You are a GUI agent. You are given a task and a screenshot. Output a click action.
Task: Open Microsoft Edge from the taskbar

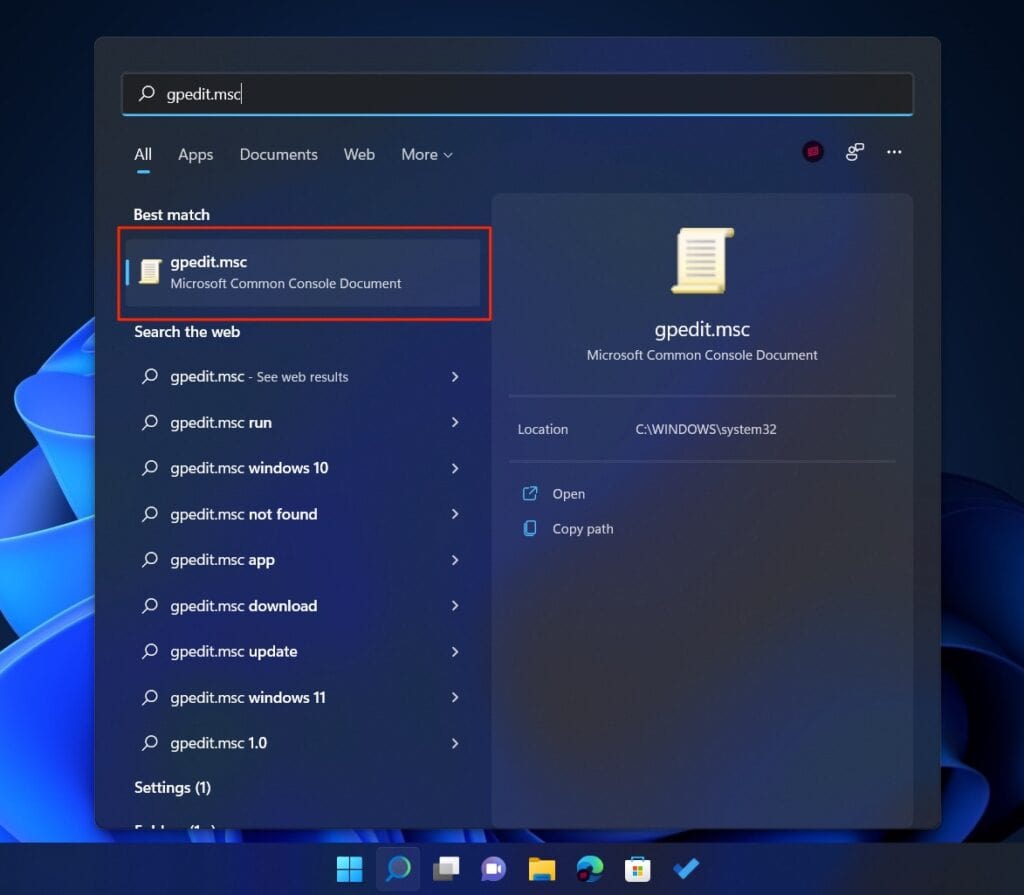point(589,869)
